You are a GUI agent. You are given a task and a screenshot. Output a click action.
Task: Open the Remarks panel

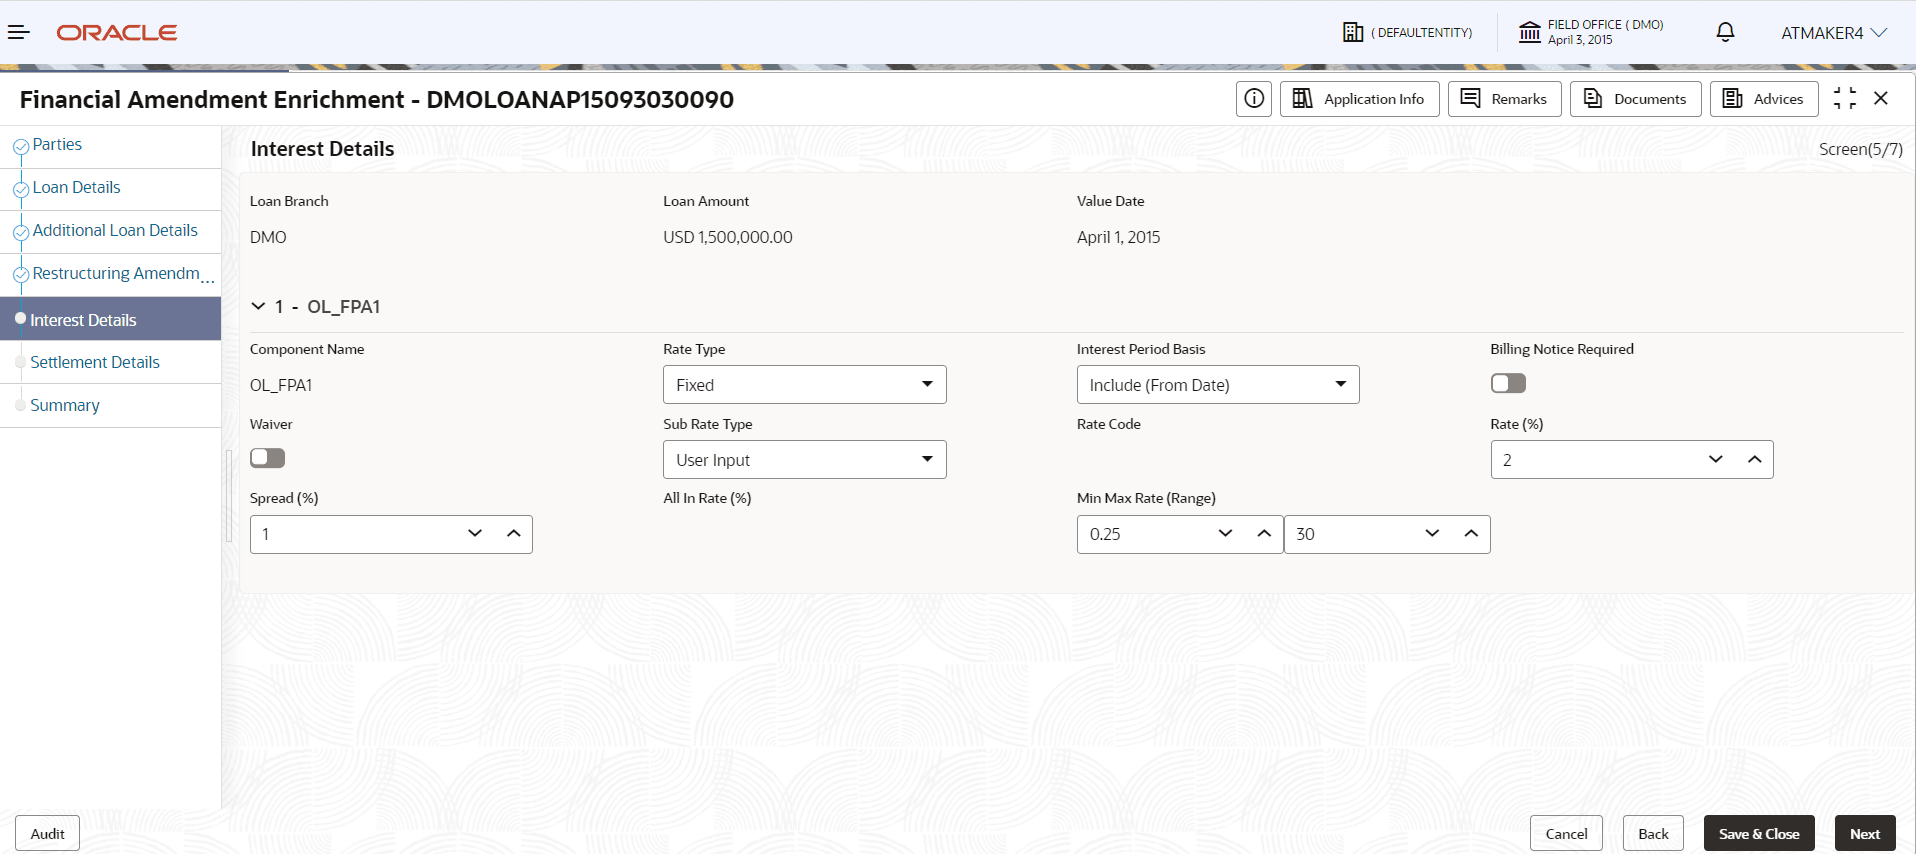click(x=1505, y=99)
